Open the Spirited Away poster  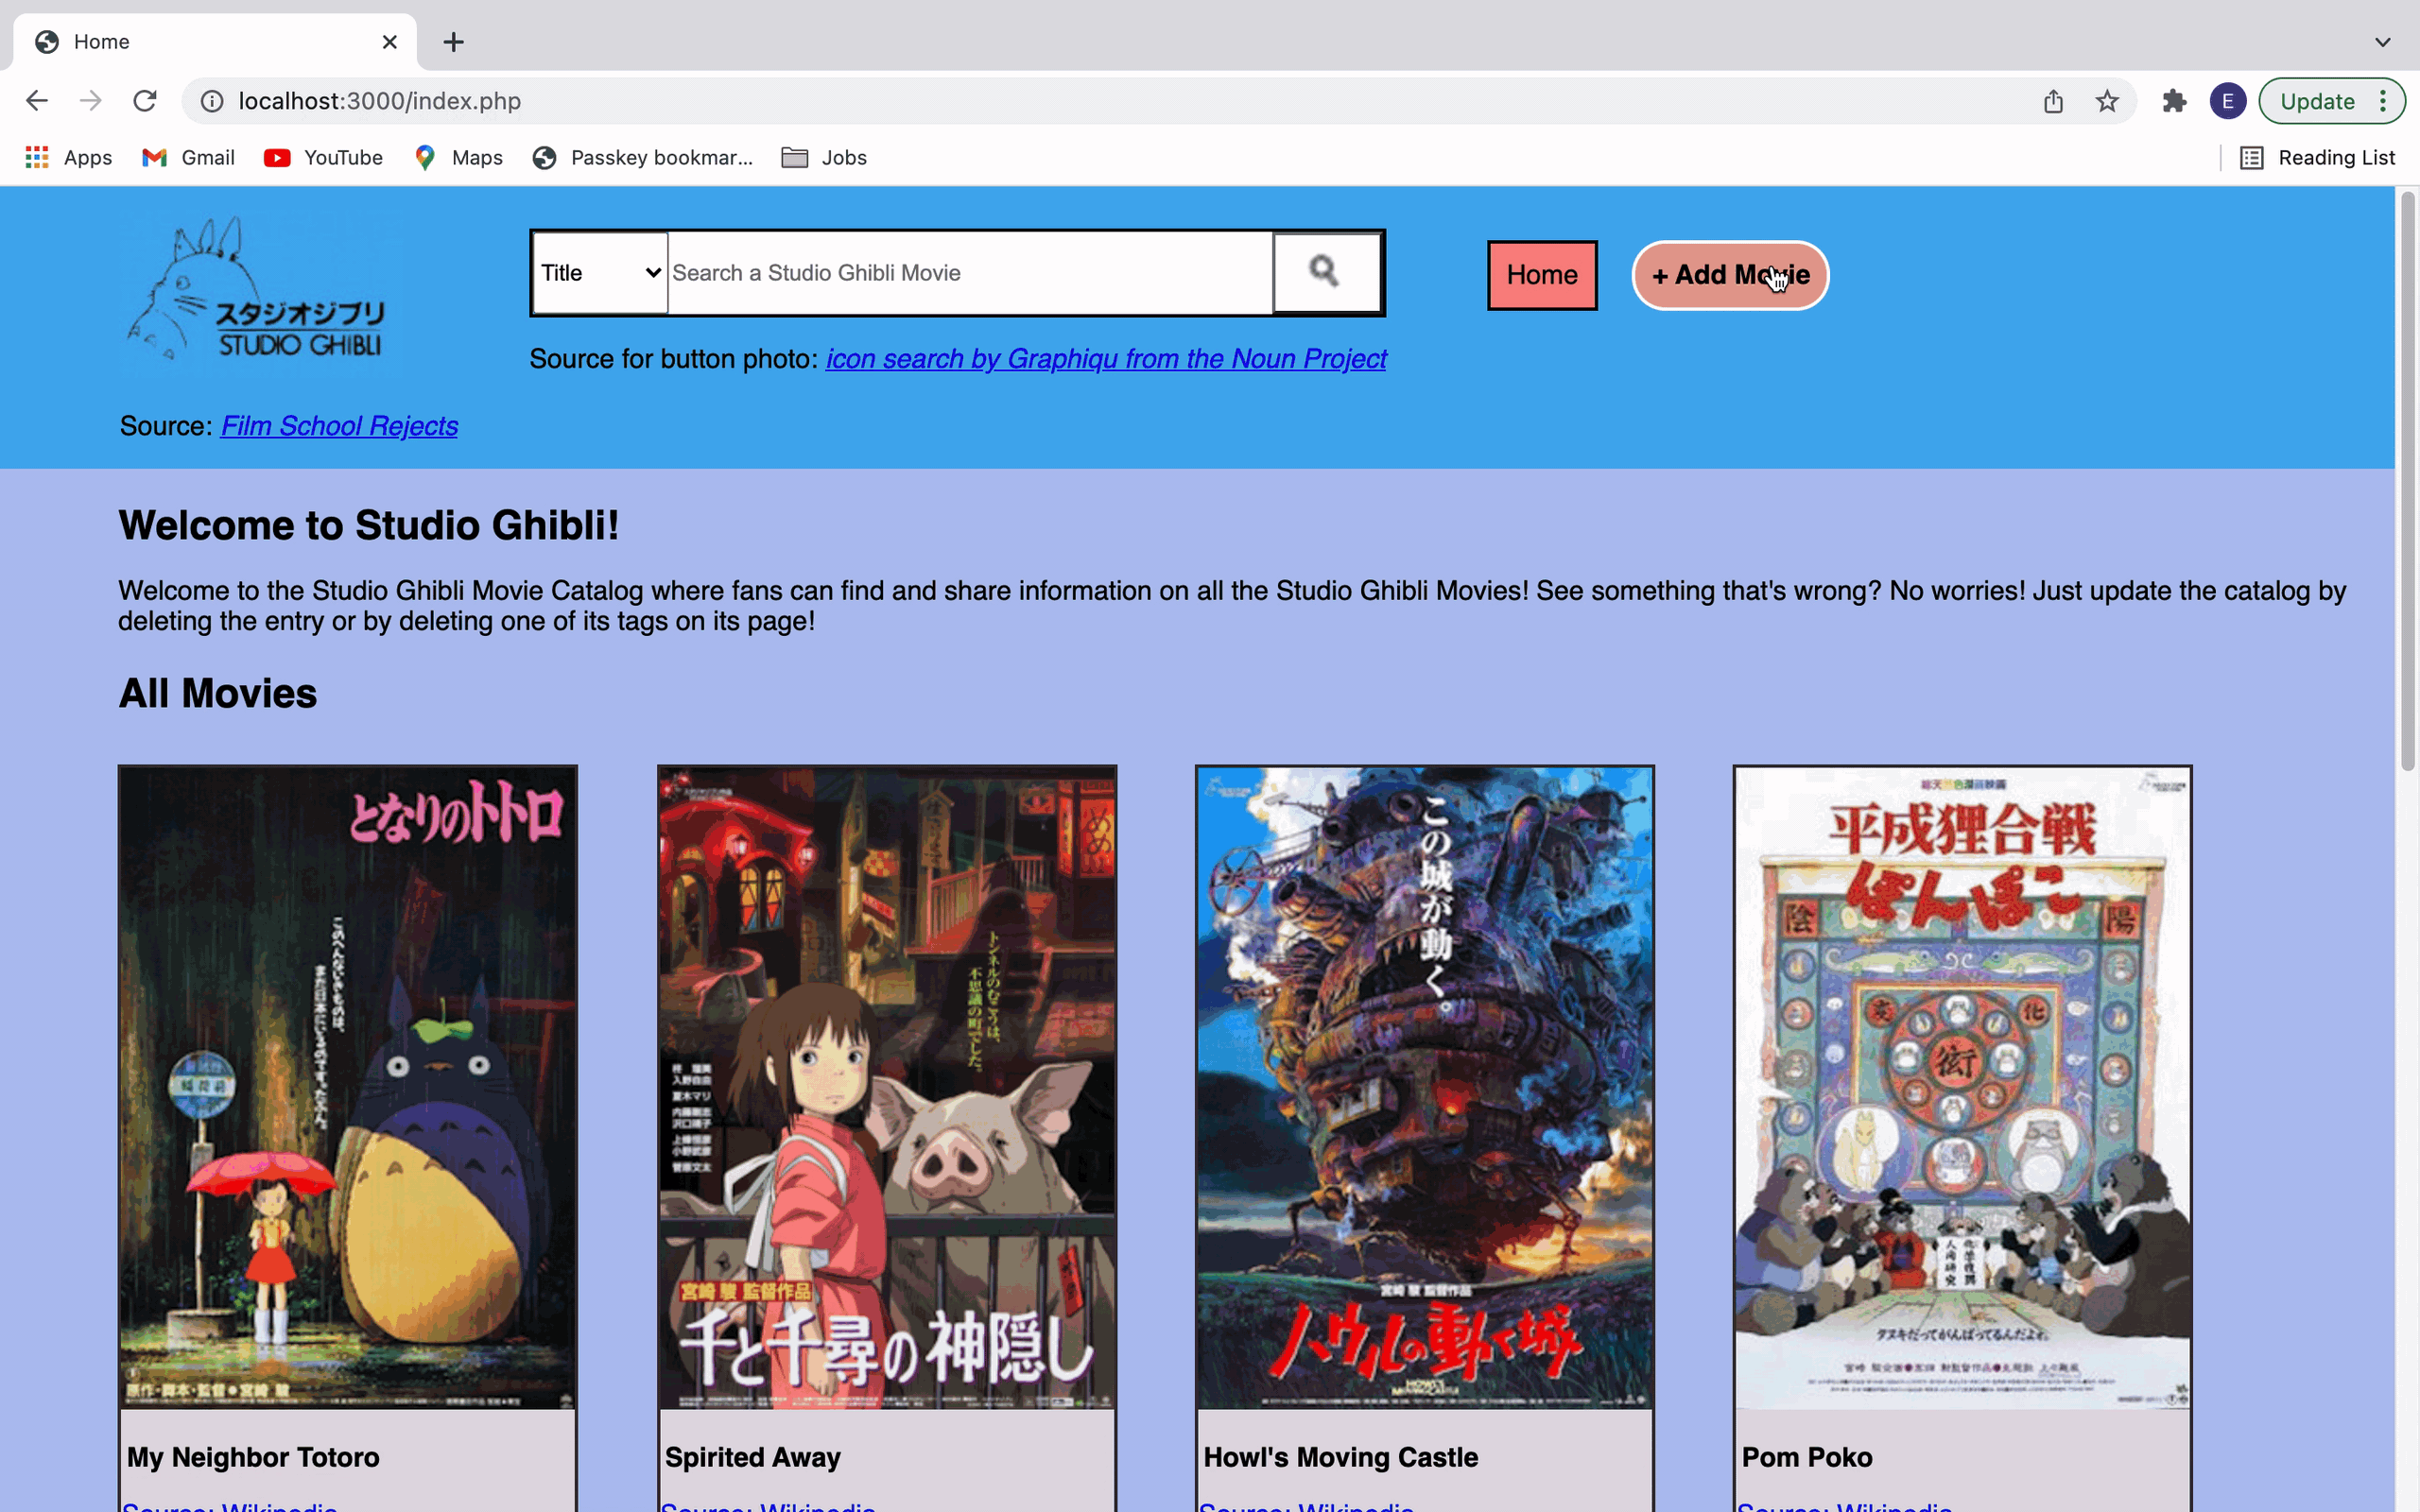click(x=886, y=1088)
